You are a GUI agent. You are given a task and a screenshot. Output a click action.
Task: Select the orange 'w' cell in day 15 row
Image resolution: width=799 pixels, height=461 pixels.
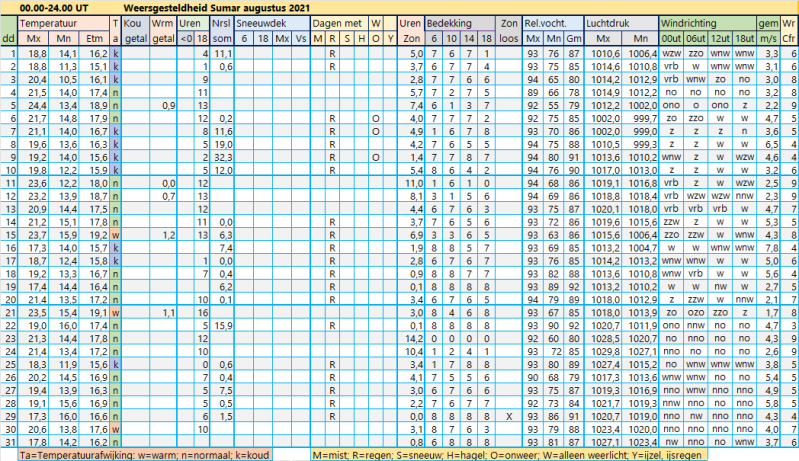pos(117,235)
